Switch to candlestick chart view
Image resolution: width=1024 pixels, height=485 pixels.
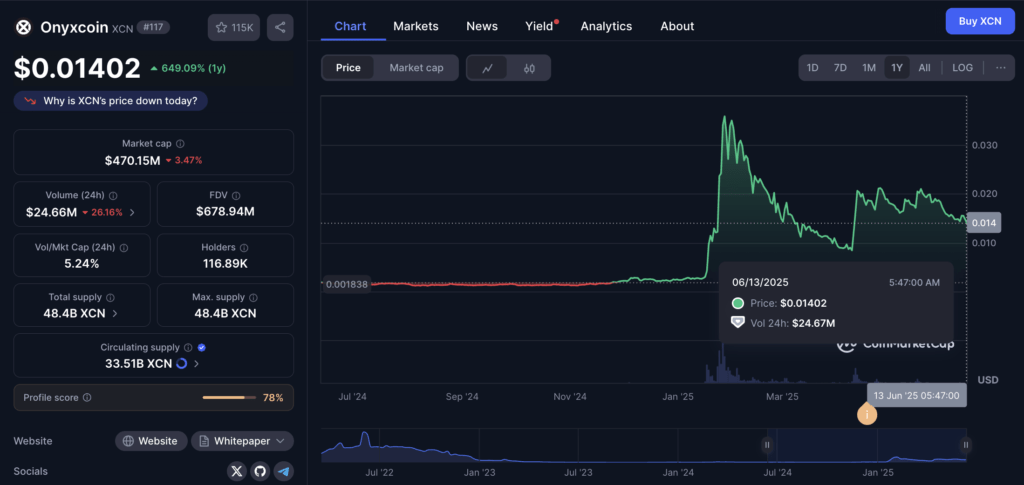530,68
